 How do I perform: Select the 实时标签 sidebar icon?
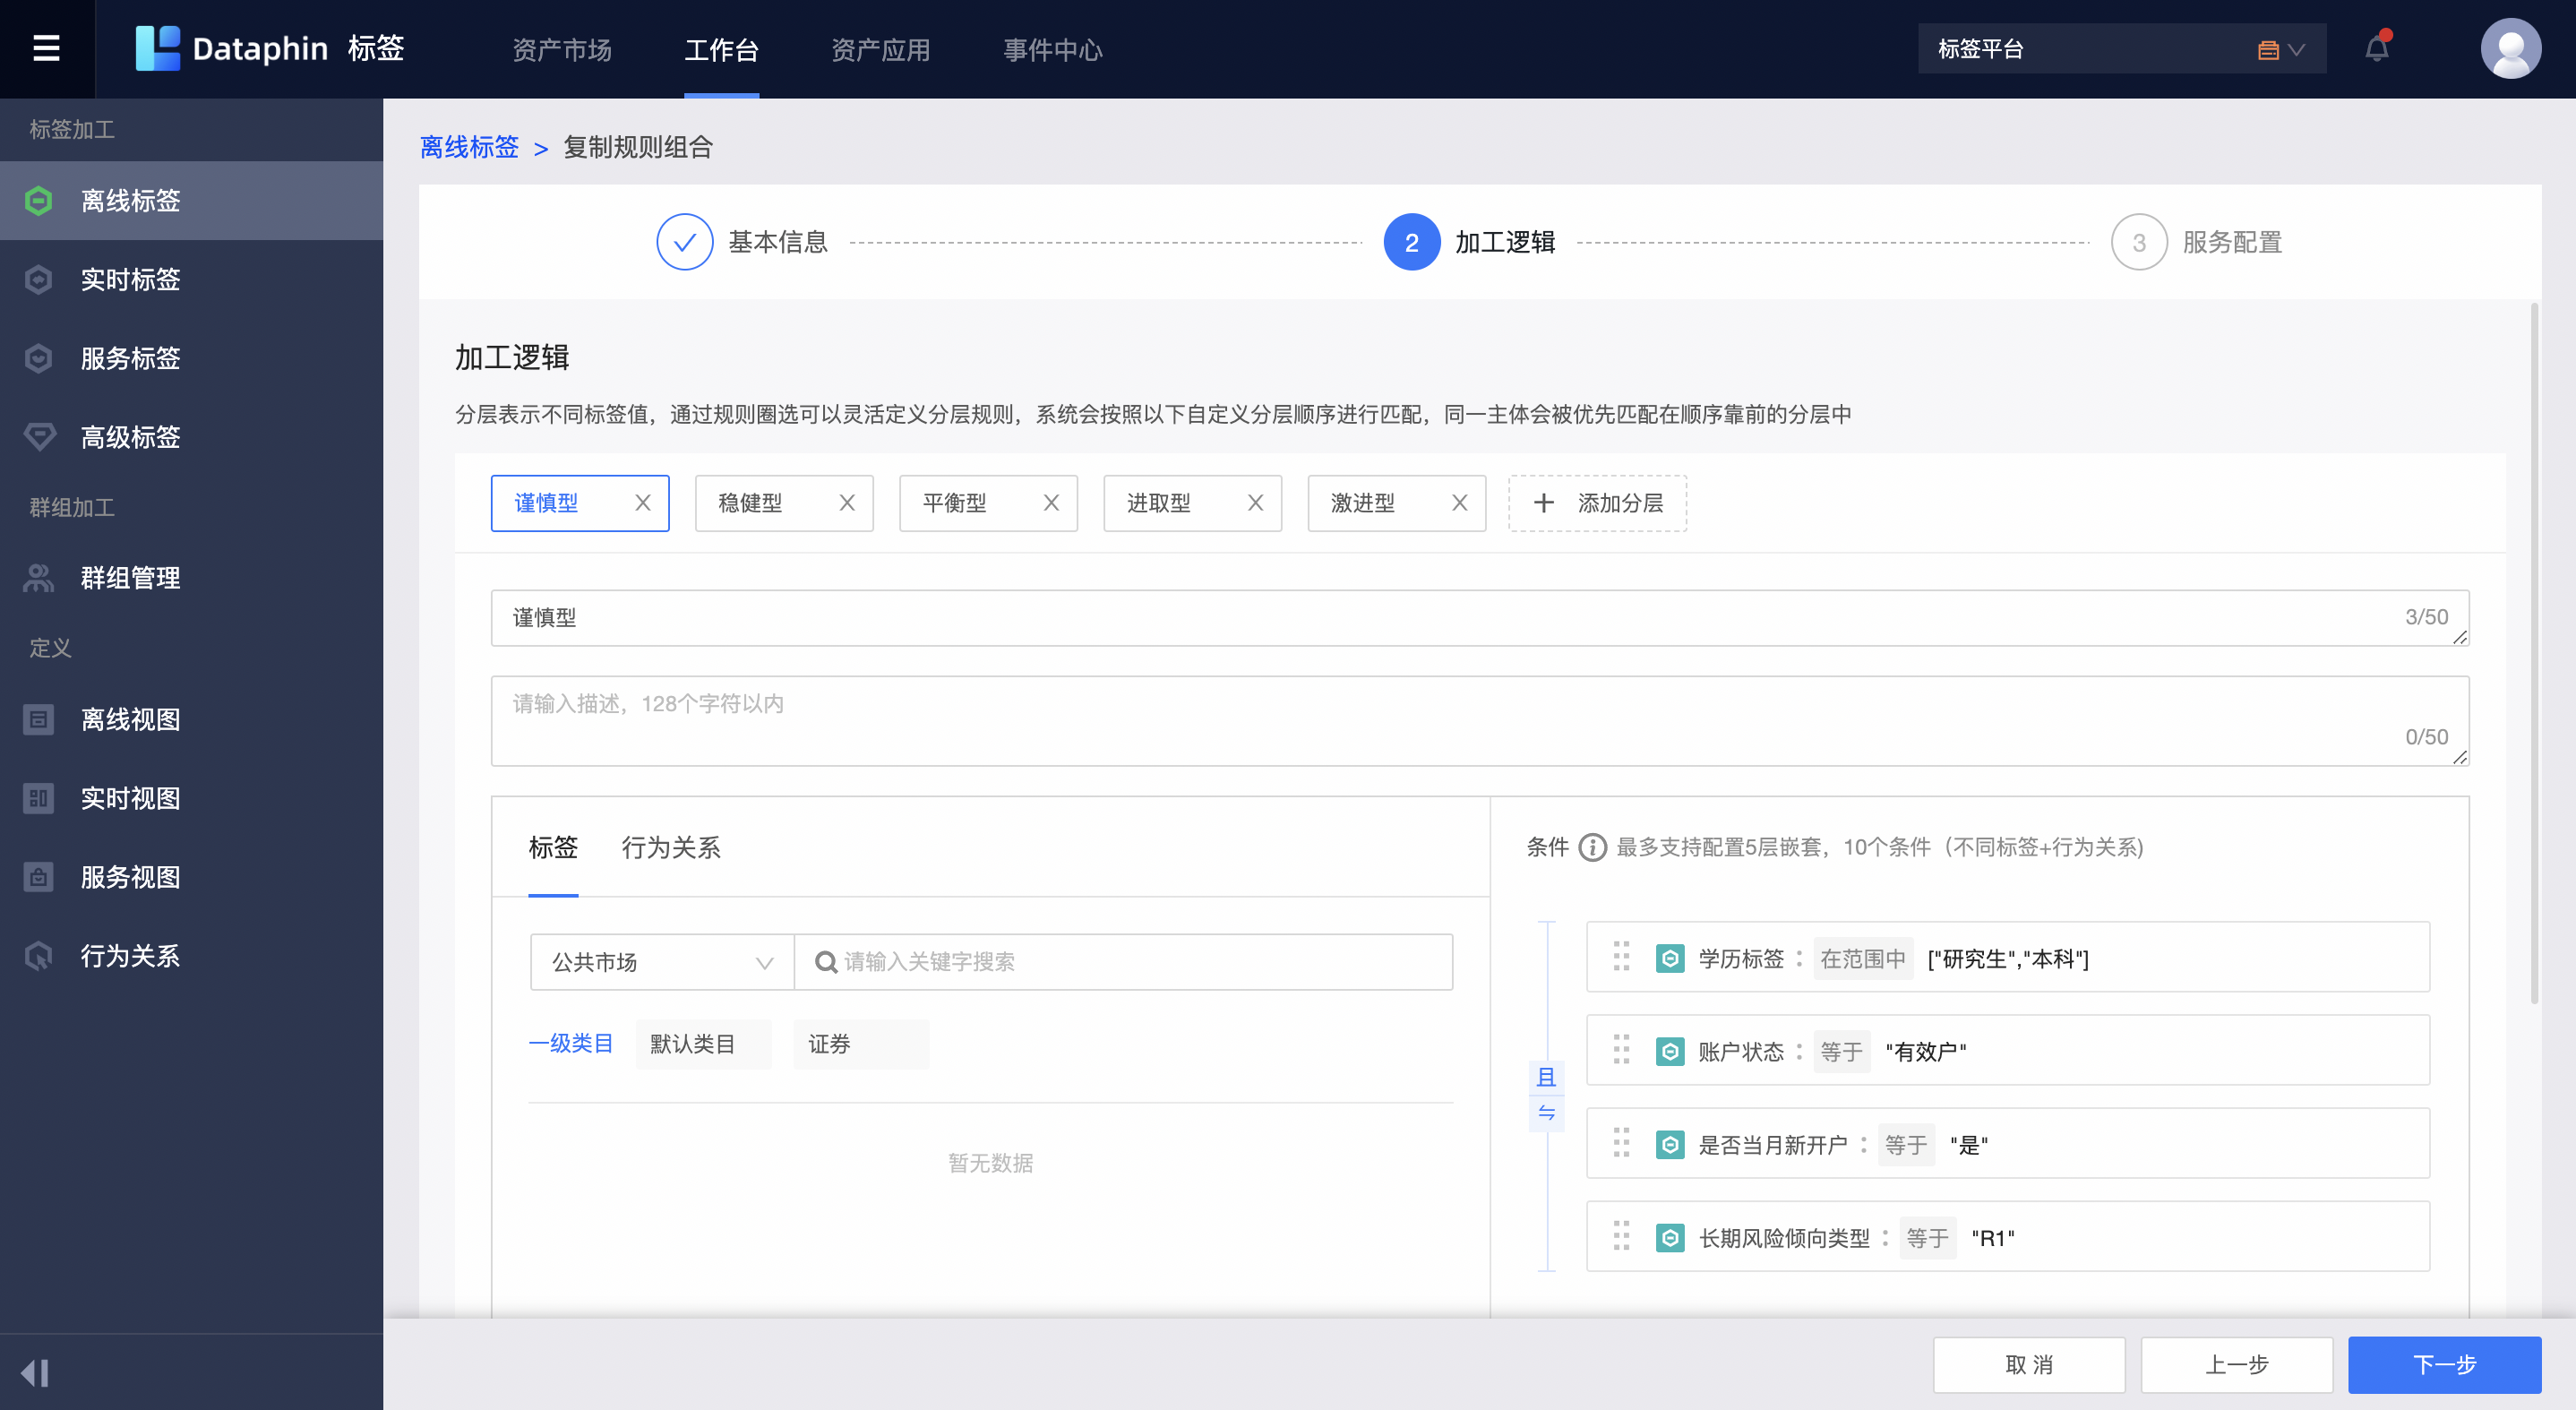click(37, 279)
